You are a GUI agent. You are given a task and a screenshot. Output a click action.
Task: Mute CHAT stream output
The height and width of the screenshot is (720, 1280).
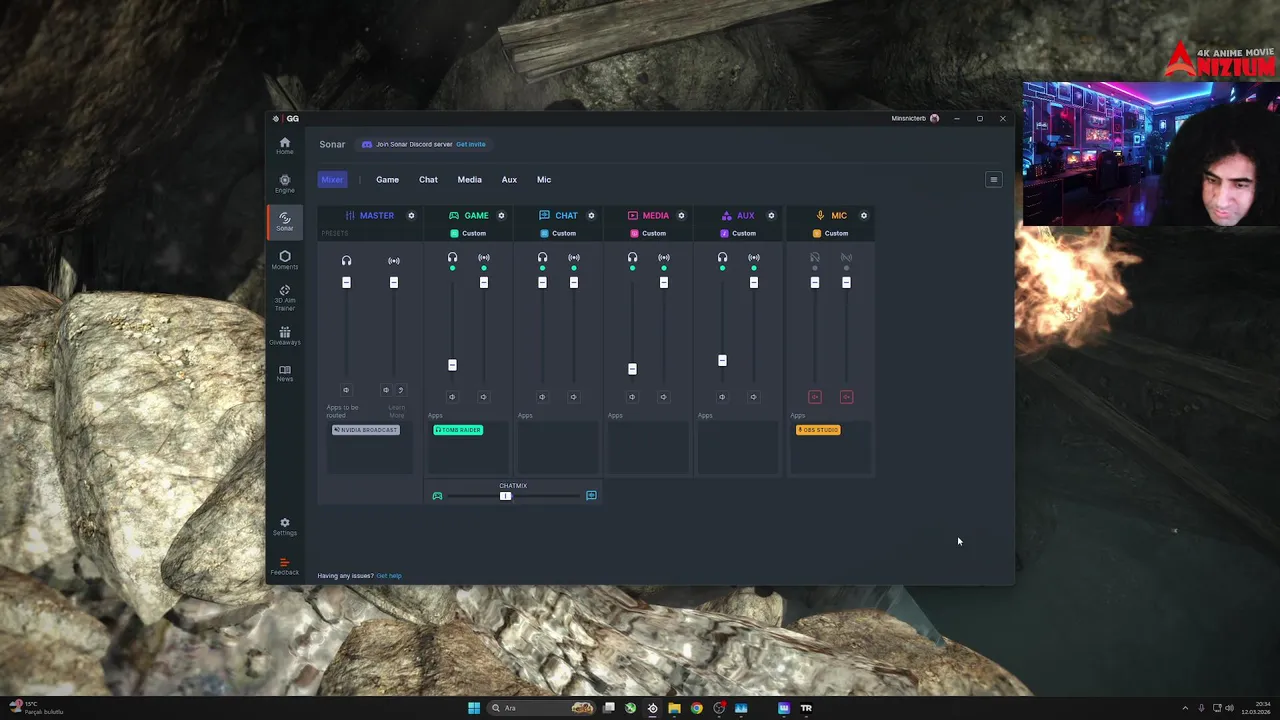pos(573,397)
